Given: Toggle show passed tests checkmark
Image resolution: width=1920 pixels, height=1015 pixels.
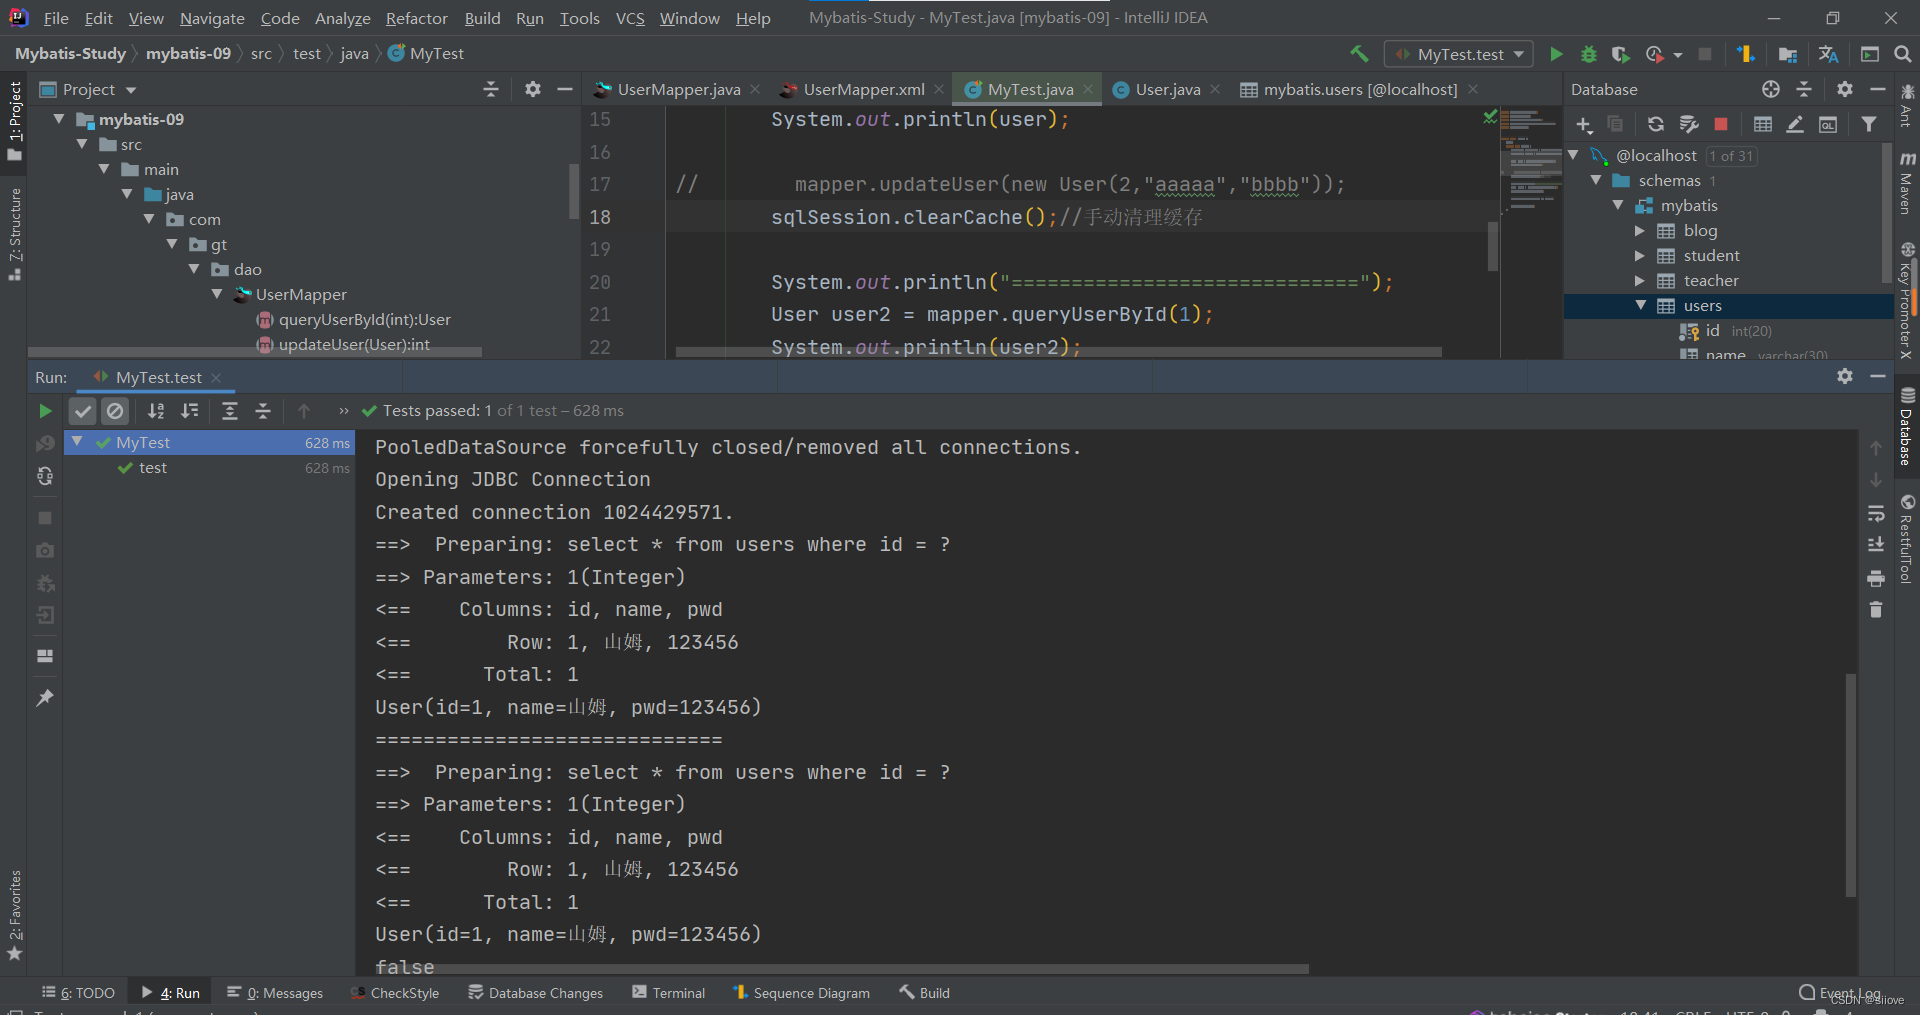Looking at the screenshot, I should point(83,411).
